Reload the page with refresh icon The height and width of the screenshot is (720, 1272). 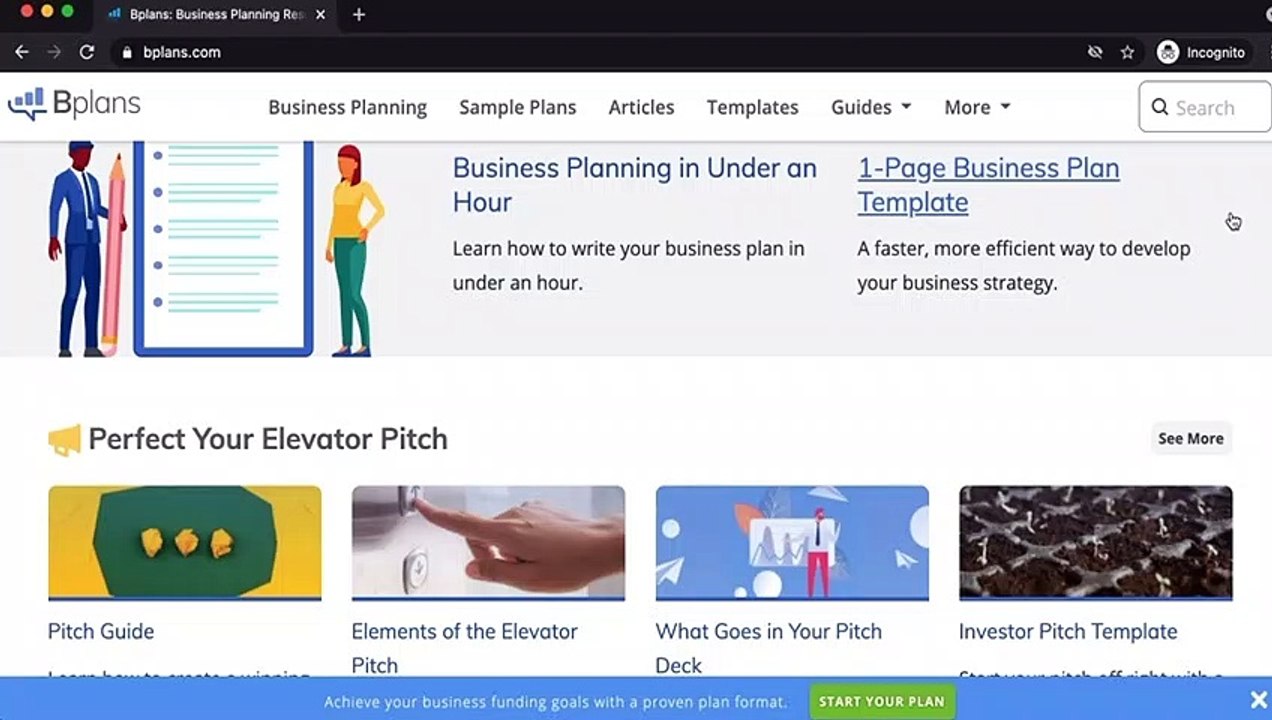[x=87, y=52]
